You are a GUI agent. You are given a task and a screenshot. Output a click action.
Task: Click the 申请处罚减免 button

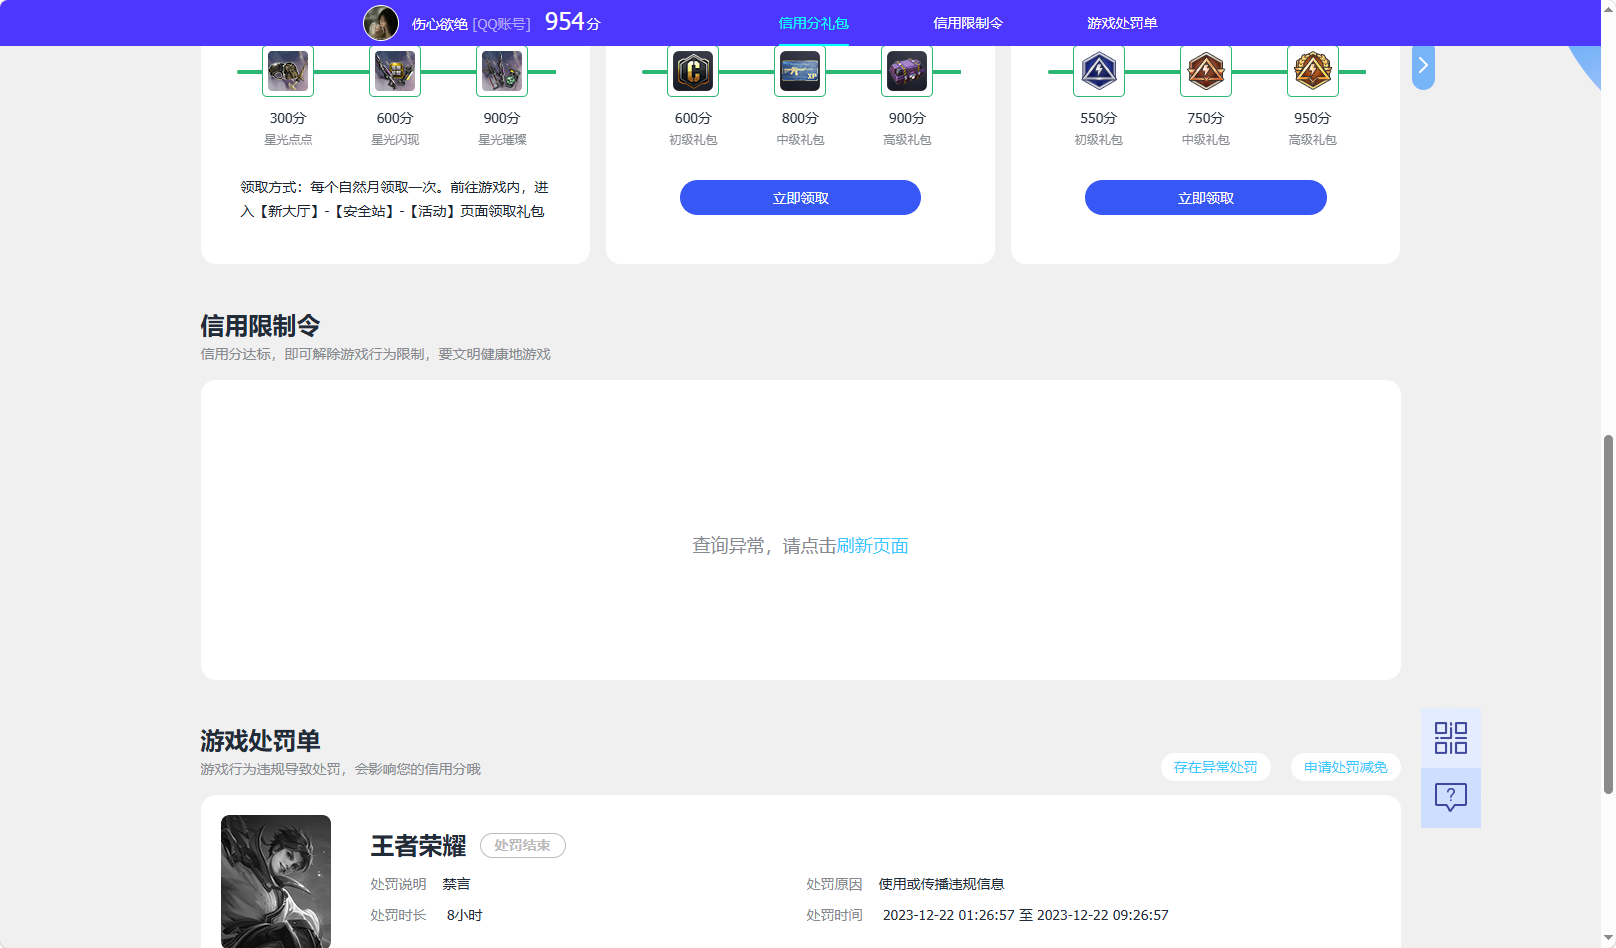(x=1345, y=767)
